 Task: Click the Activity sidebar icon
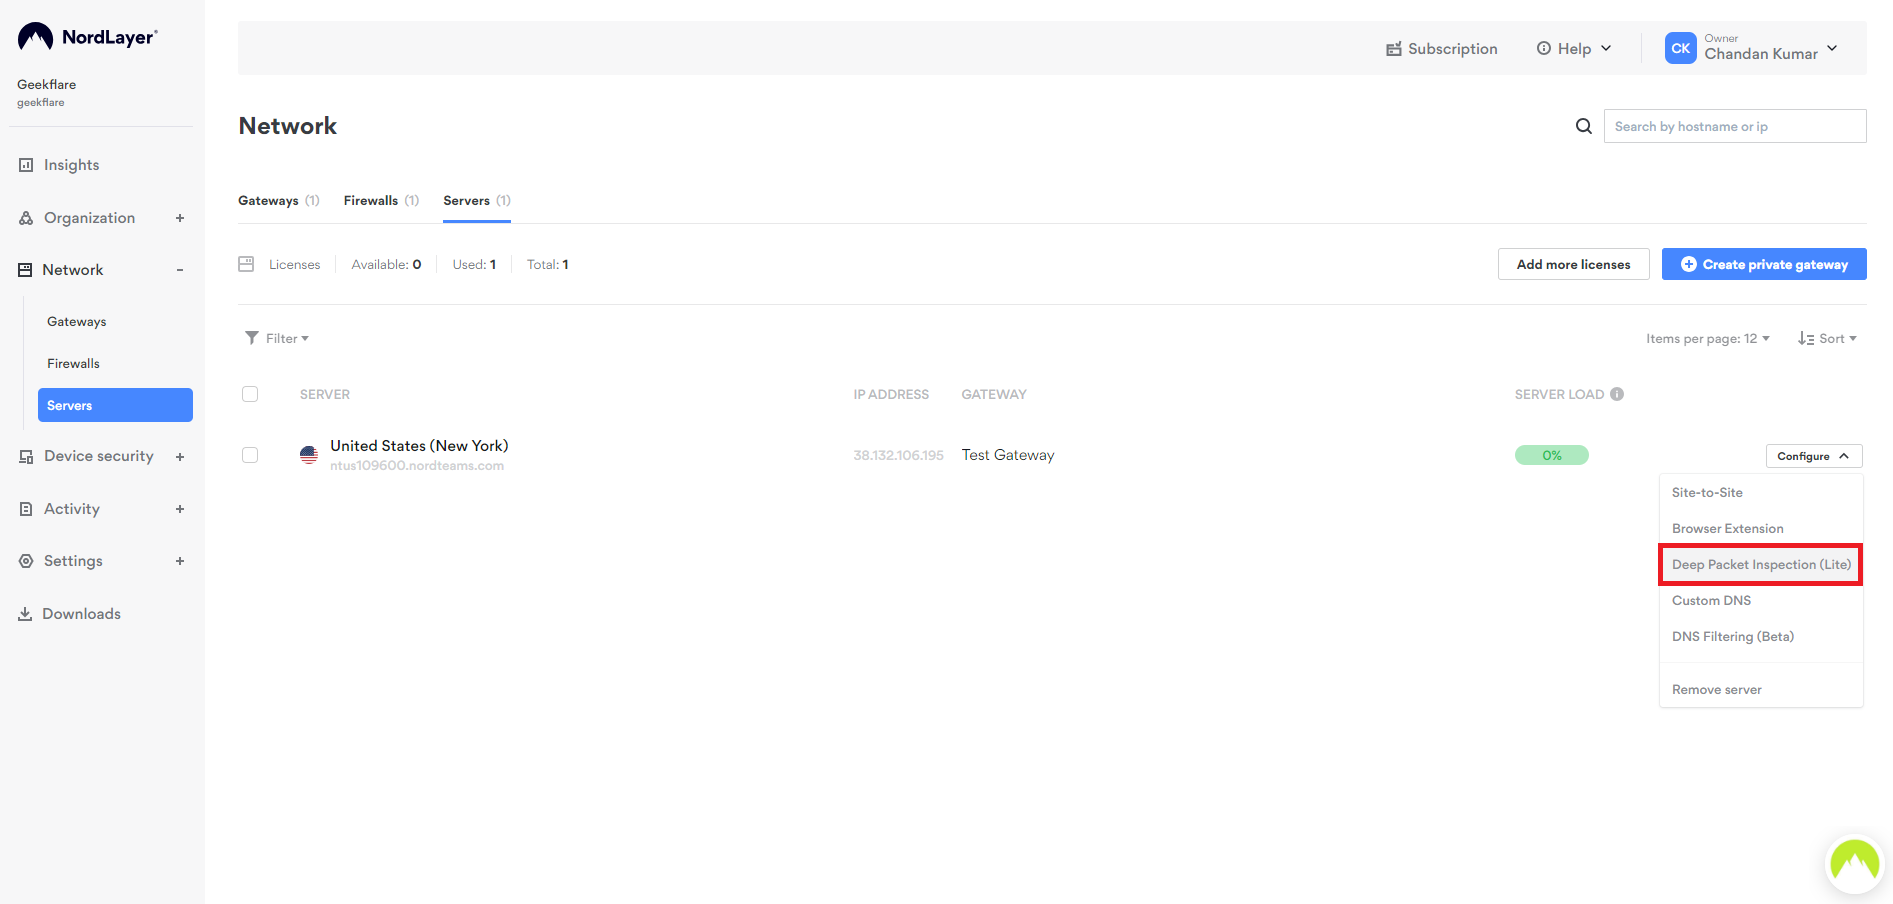point(26,509)
